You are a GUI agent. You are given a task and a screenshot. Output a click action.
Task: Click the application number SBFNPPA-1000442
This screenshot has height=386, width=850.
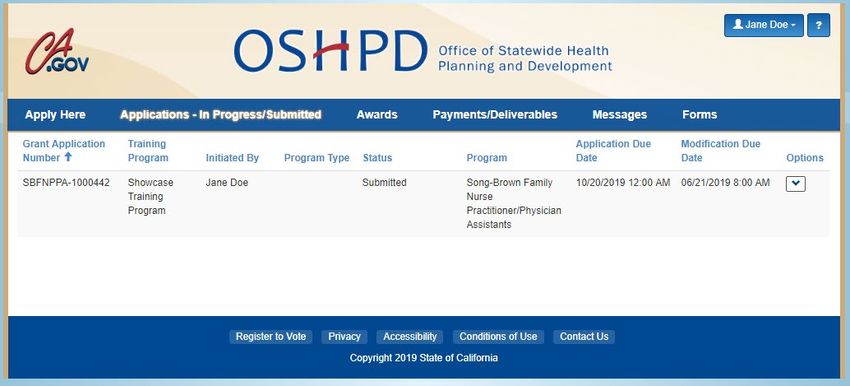click(66, 183)
